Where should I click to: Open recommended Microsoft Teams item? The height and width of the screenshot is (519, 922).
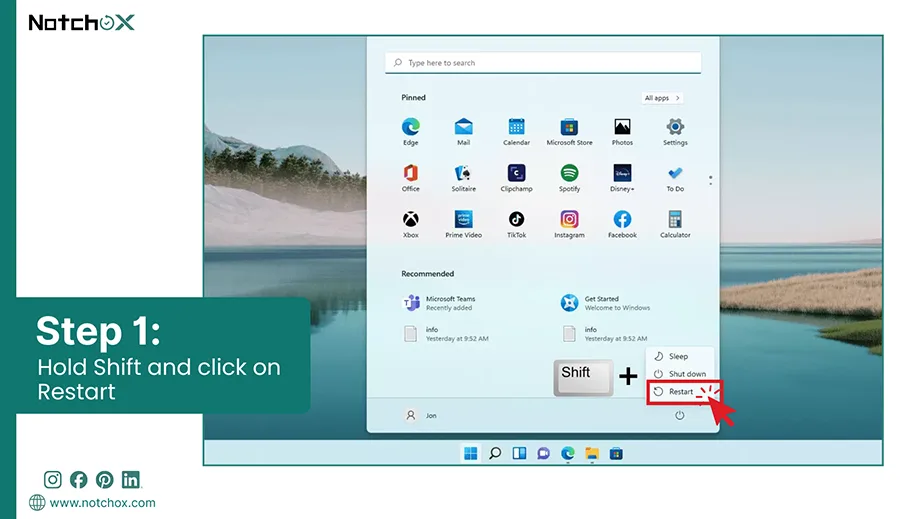click(440, 303)
